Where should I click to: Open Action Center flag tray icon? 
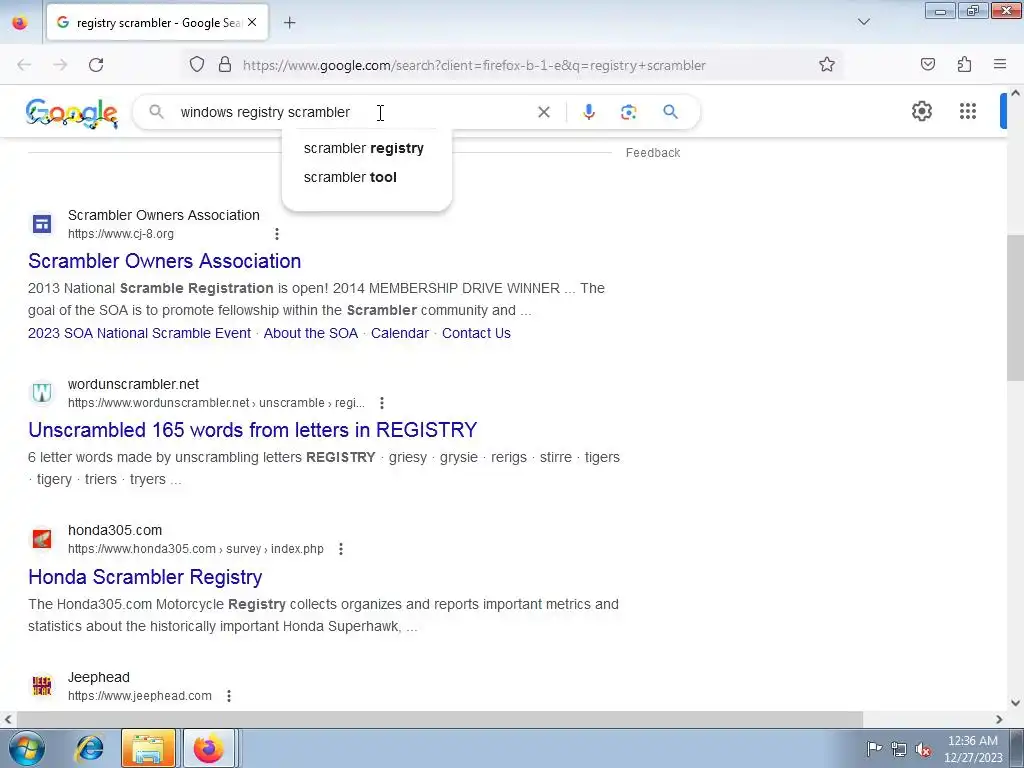(x=874, y=748)
